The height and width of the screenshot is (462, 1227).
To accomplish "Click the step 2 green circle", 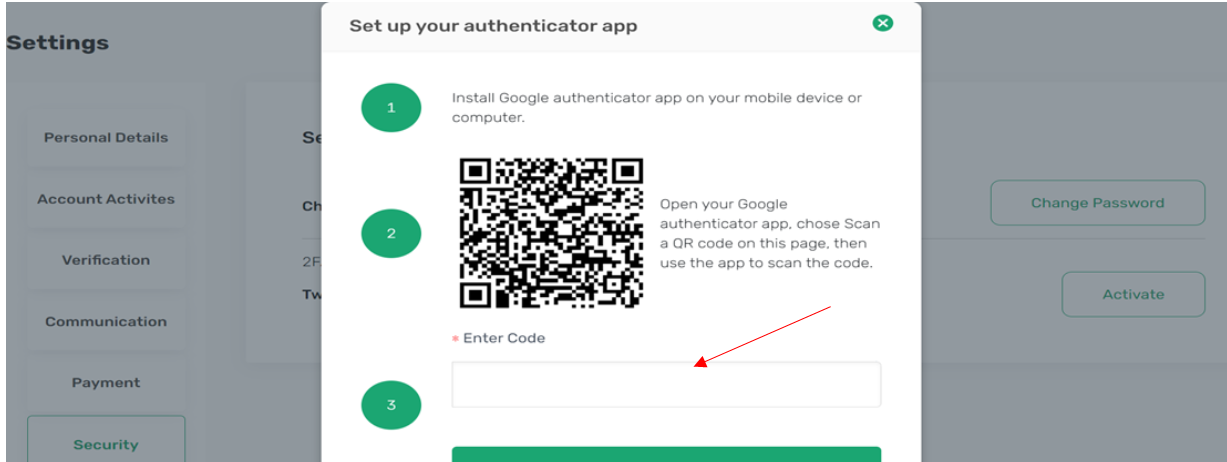I will 391,234.
